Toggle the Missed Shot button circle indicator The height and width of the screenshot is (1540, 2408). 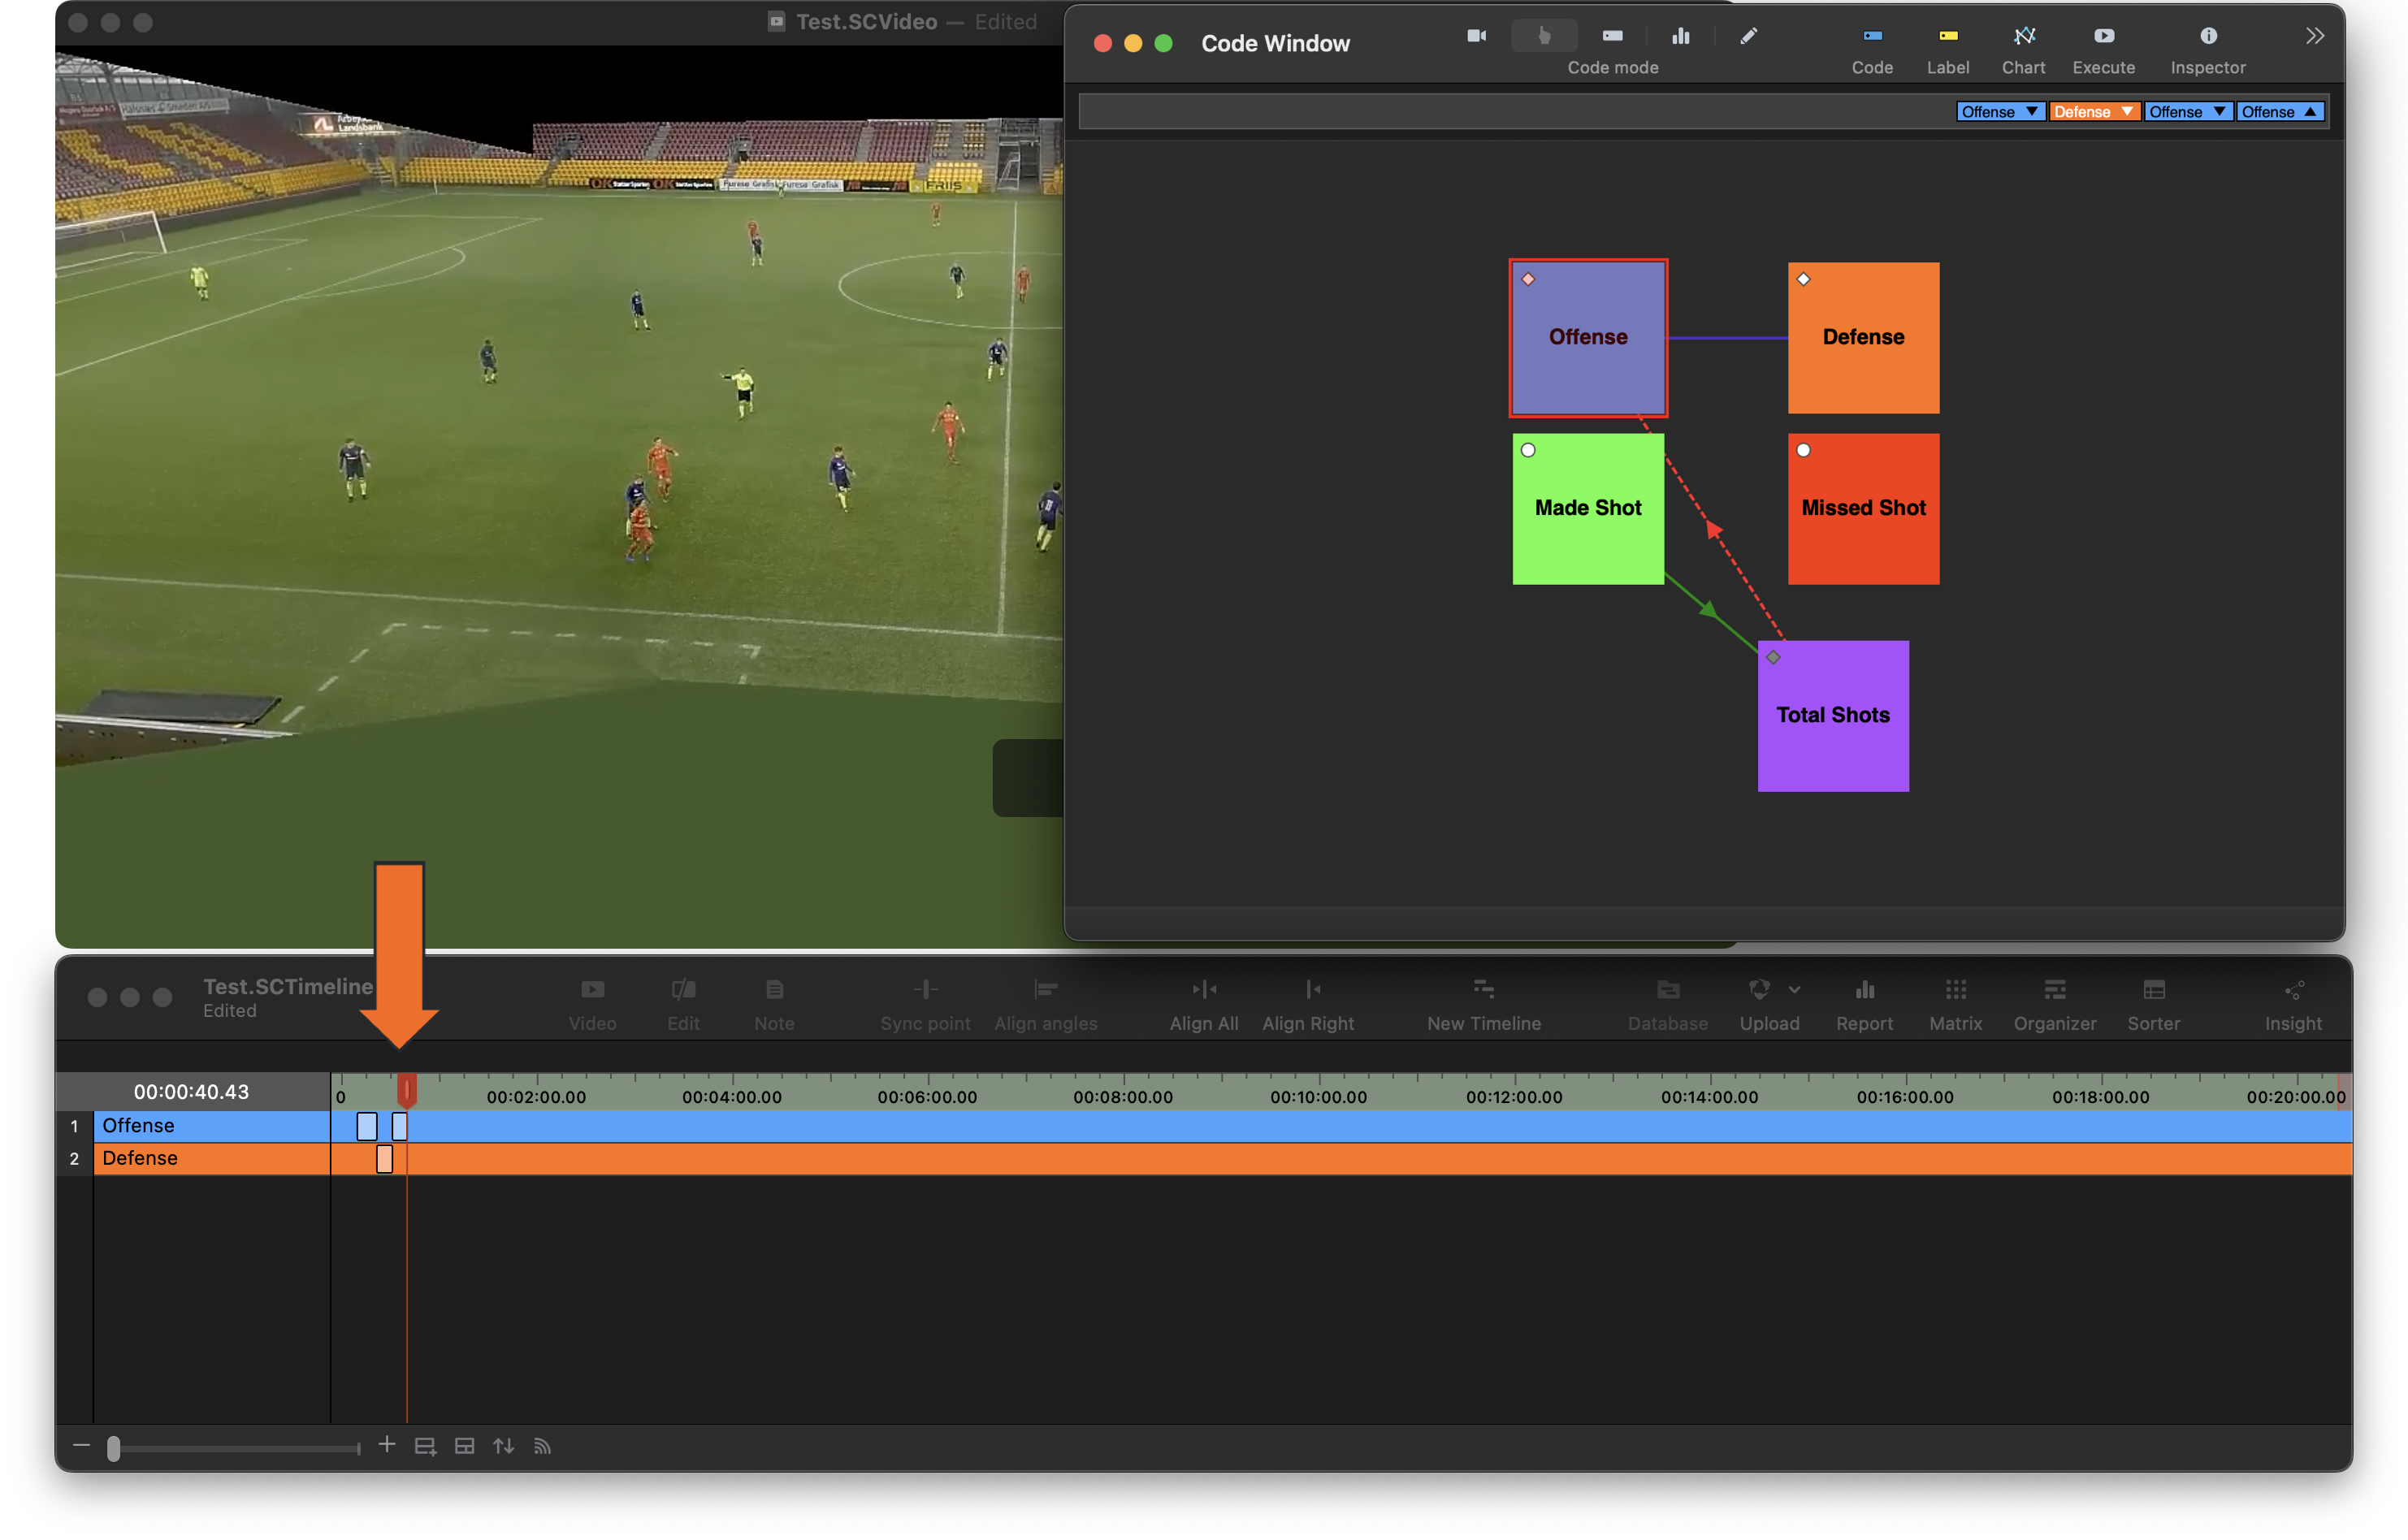pos(1803,450)
